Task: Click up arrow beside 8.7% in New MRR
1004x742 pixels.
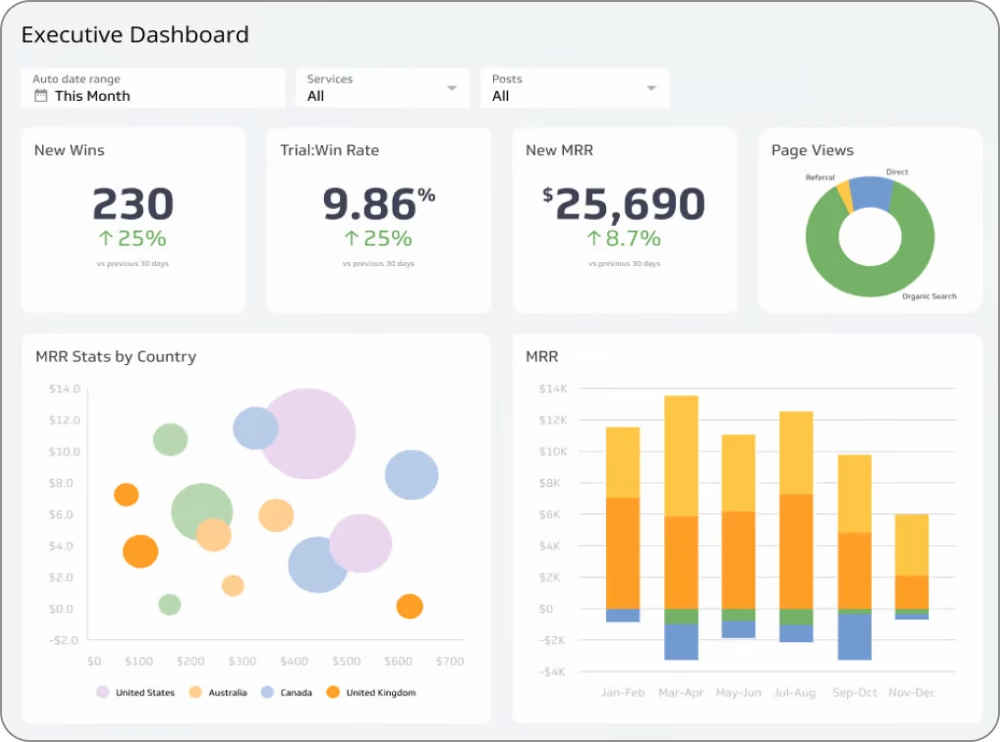Action: tap(594, 238)
